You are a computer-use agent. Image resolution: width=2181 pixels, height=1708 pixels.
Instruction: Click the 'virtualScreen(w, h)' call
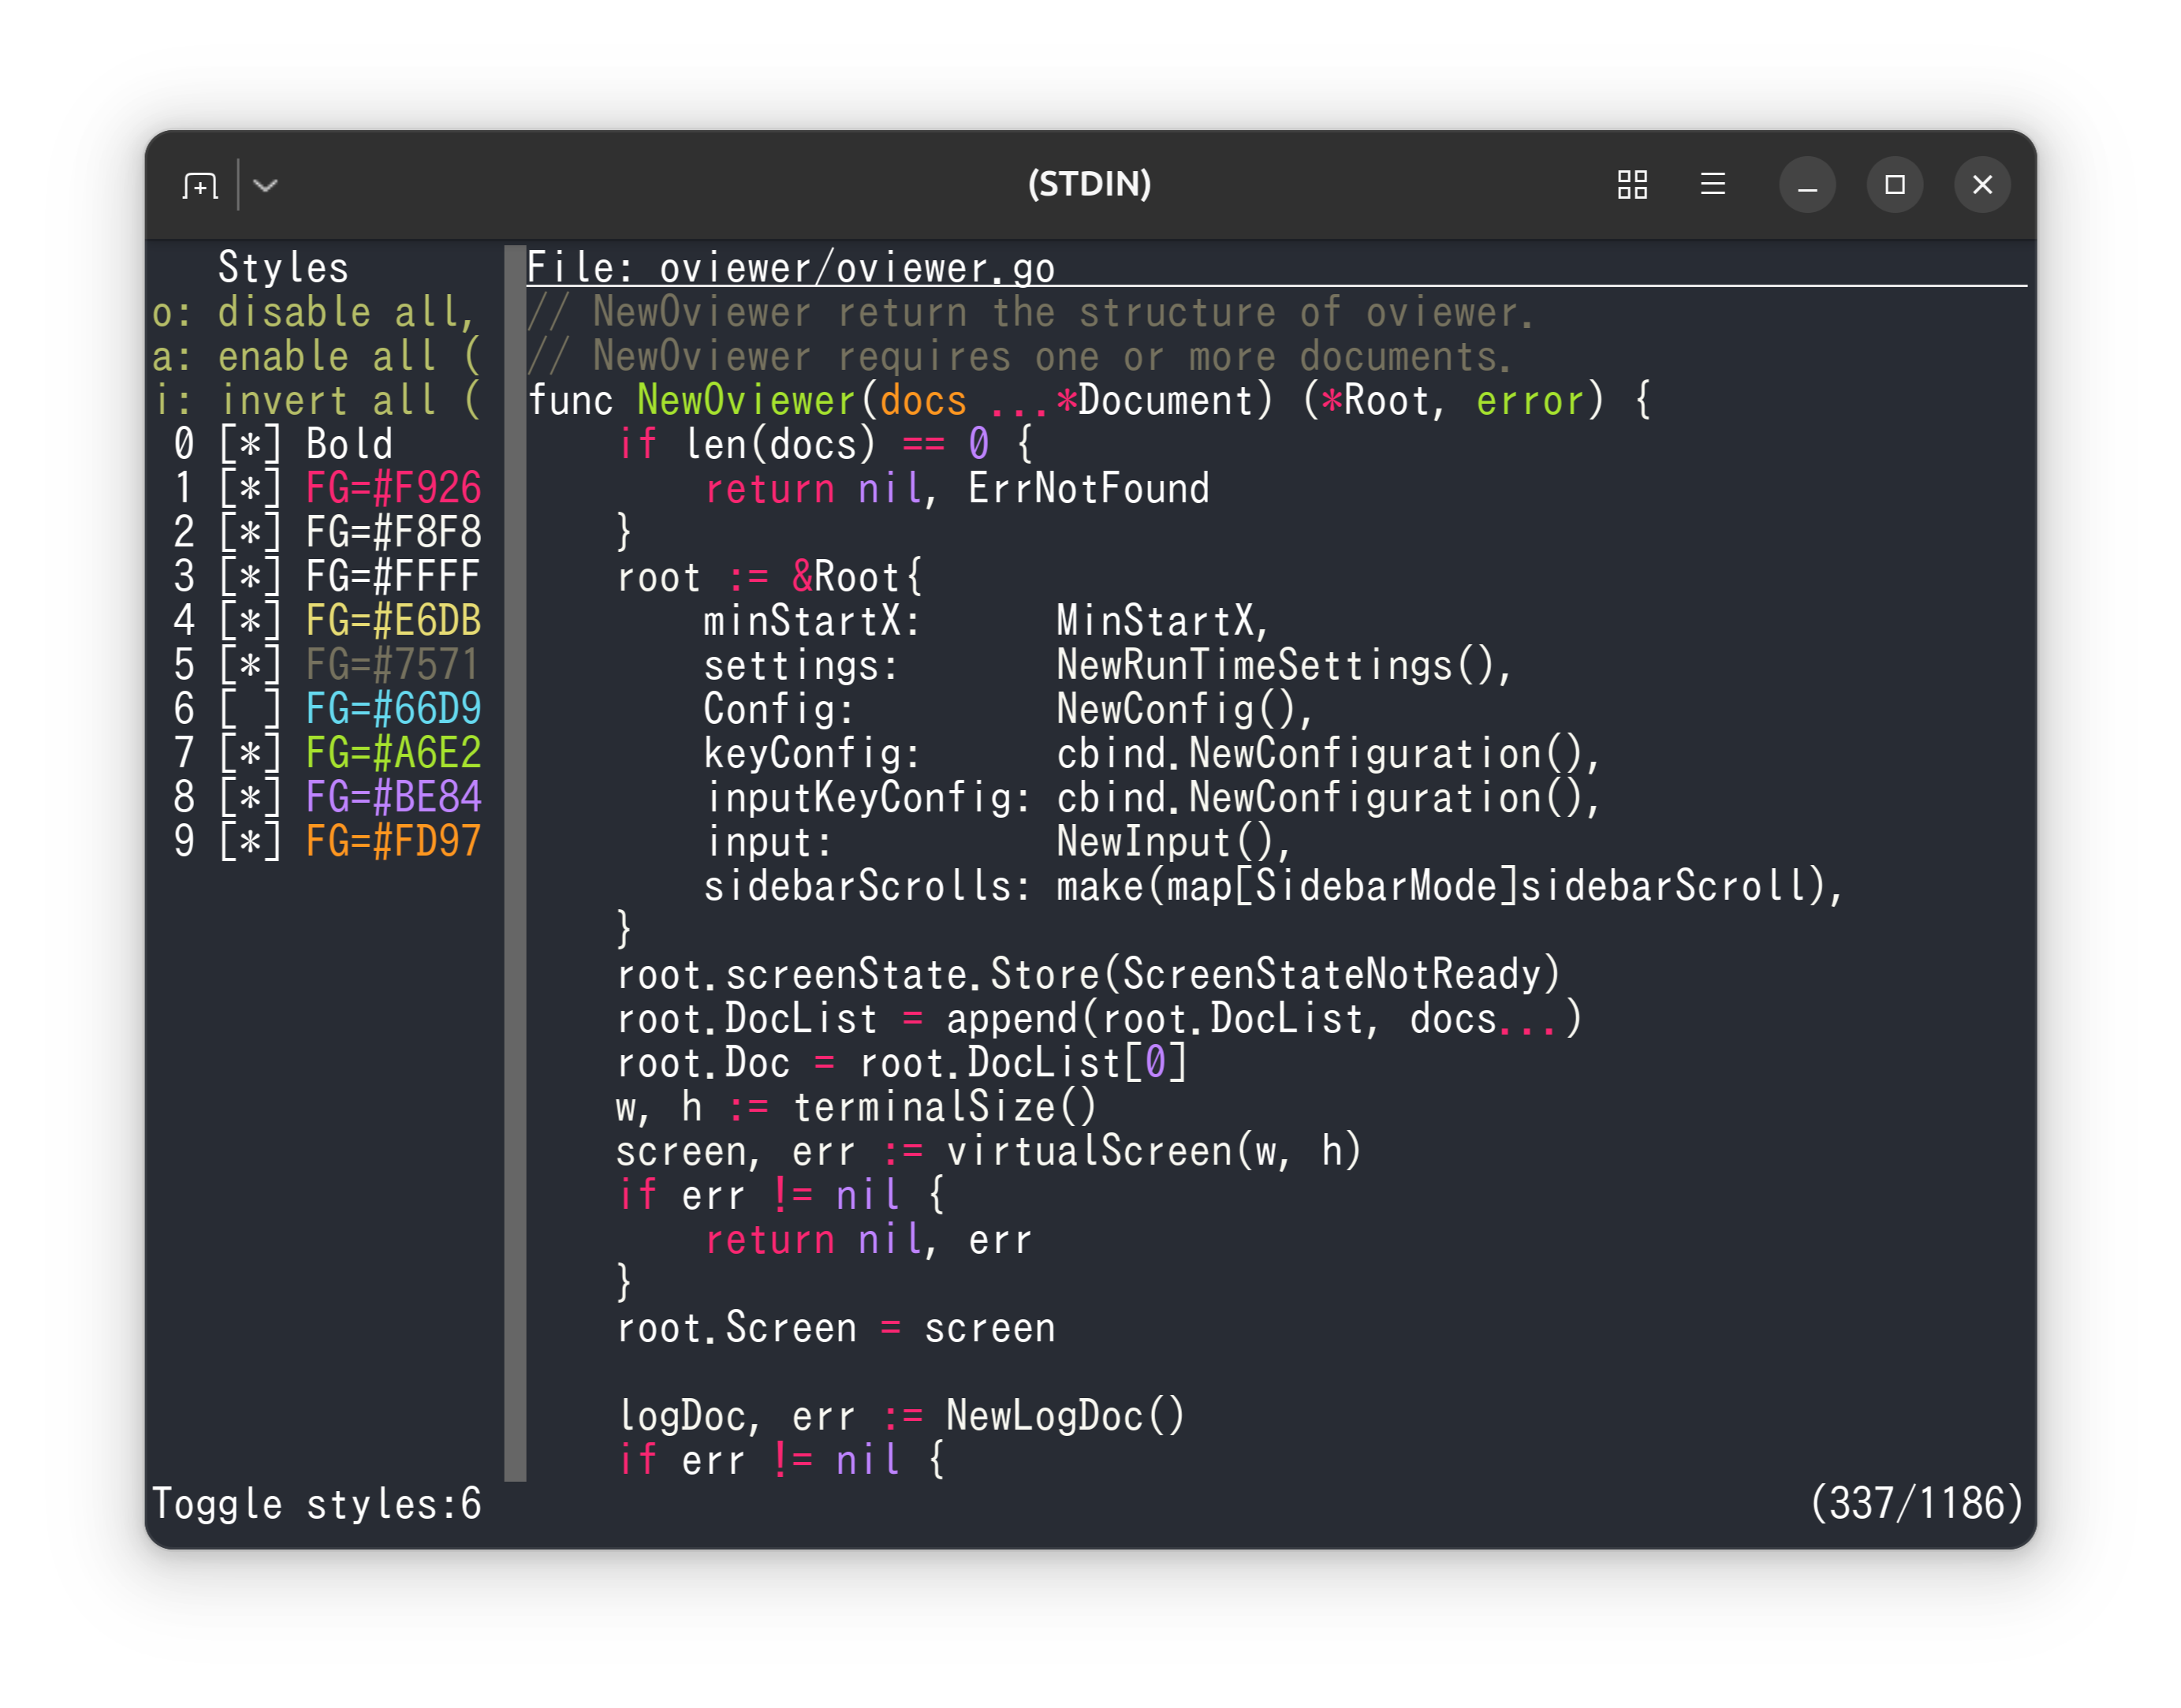pyautogui.click(x=1154, y=1150)
